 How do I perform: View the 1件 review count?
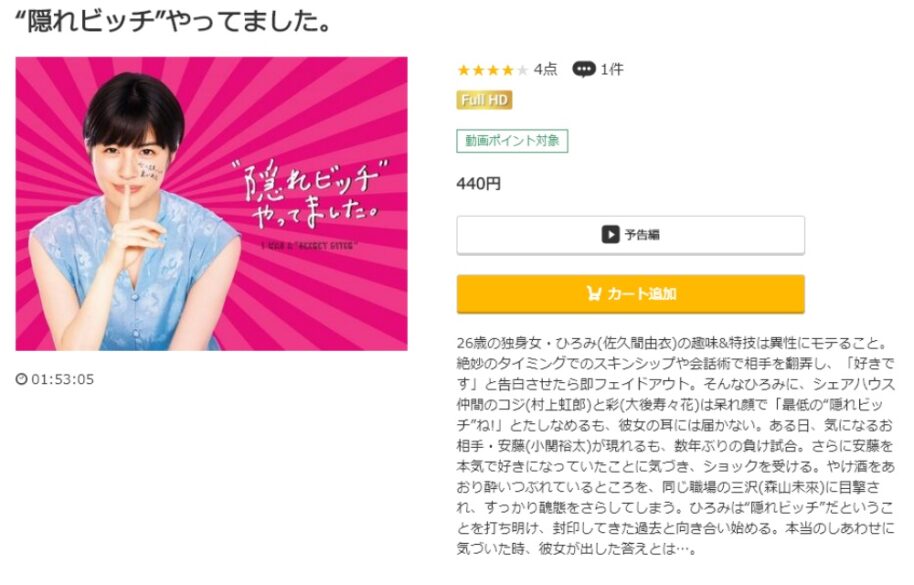[612, 69]
